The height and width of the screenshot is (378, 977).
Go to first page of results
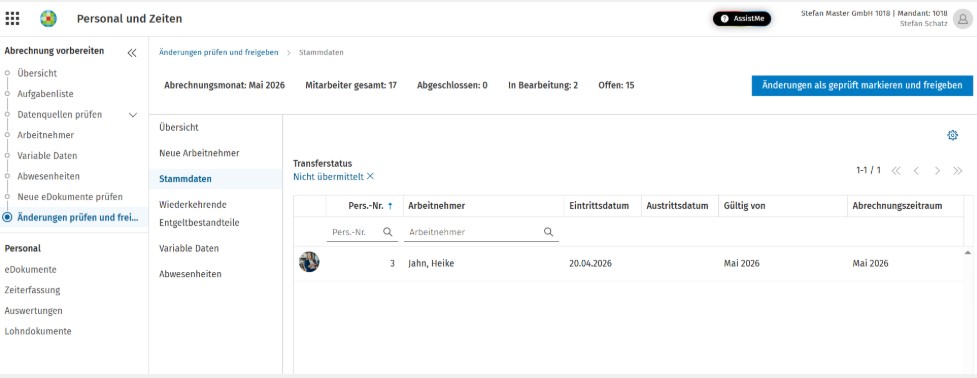[895, 171]
